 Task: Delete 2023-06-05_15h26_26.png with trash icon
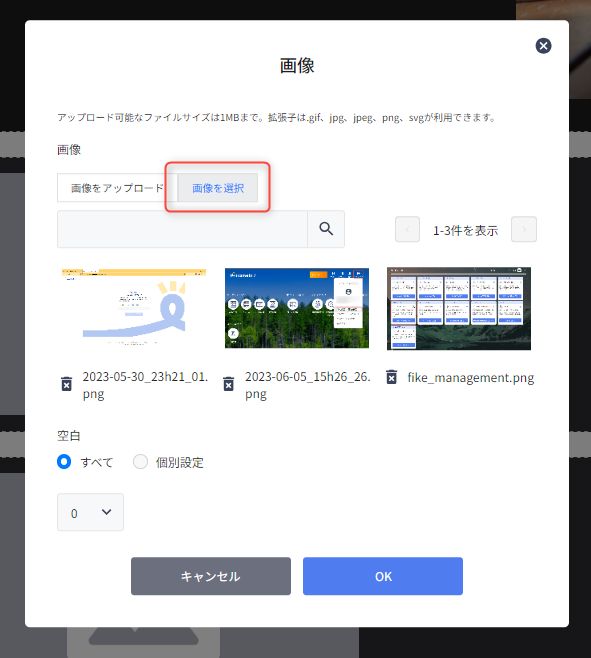(x=229, y=384)
